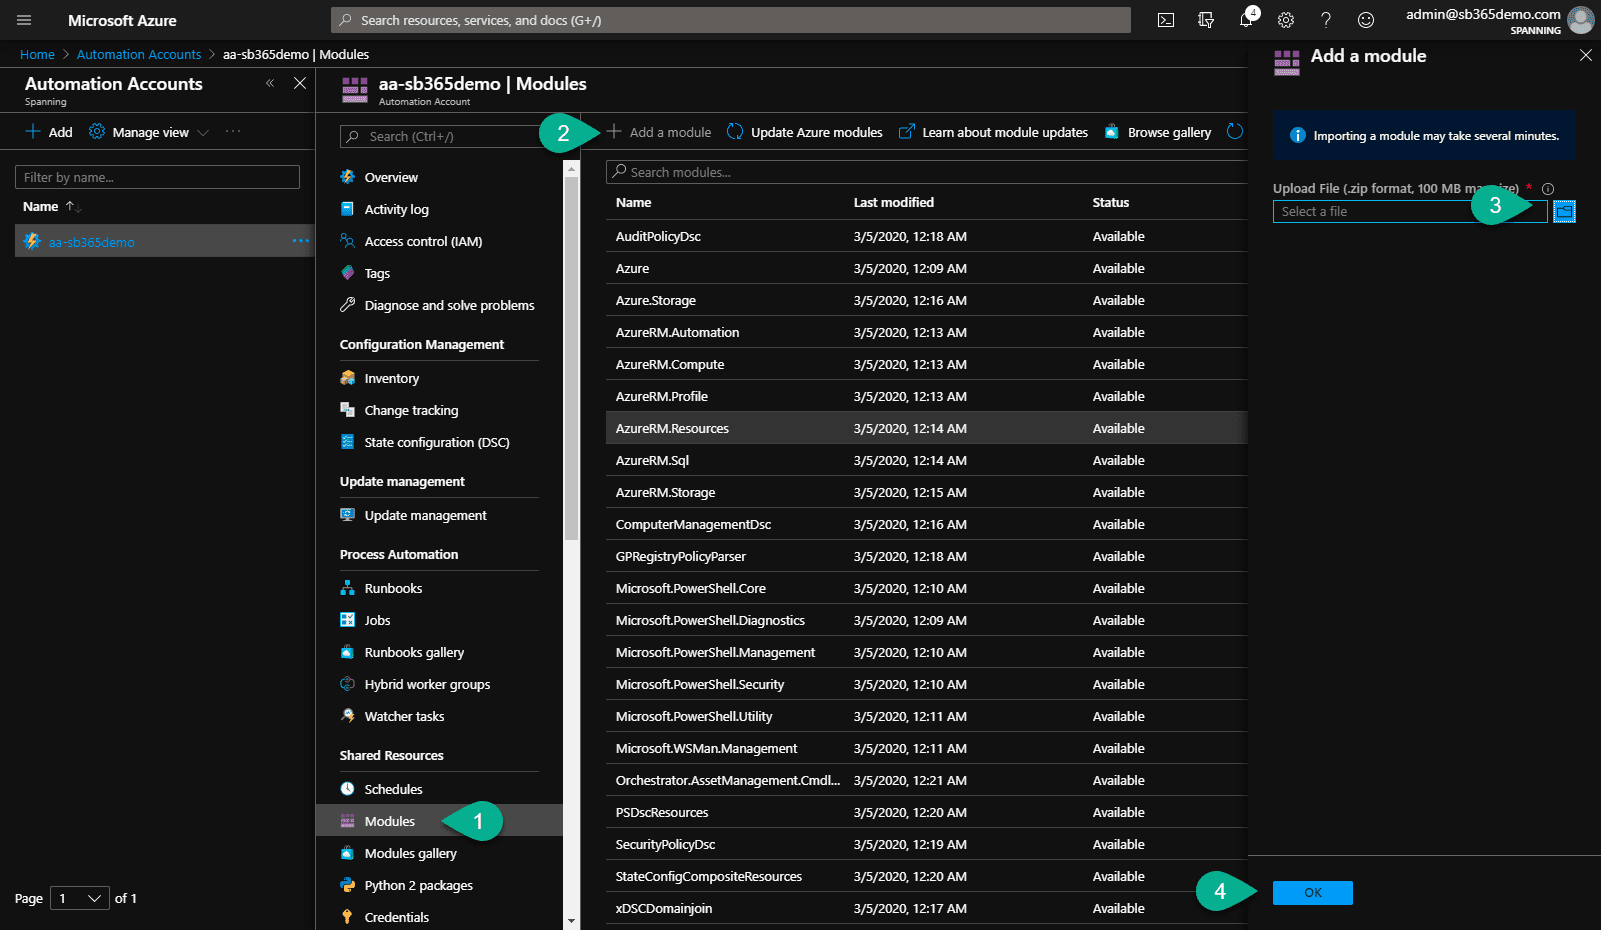The image size is (1601, 930).
Task: Click the info tooltip beside Upload File
Action: [1547, 186]
